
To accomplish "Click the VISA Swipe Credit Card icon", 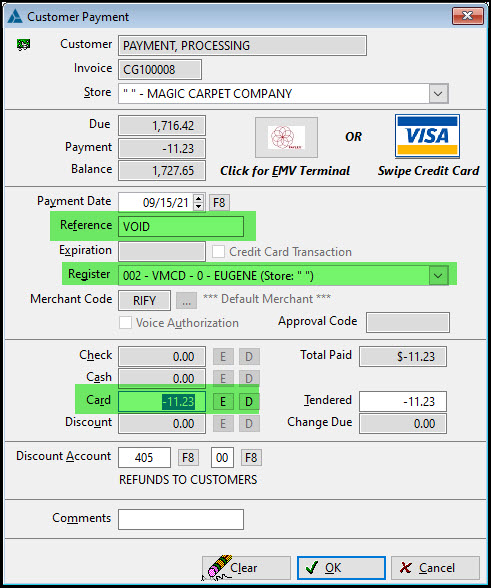I will coord(427,136).
